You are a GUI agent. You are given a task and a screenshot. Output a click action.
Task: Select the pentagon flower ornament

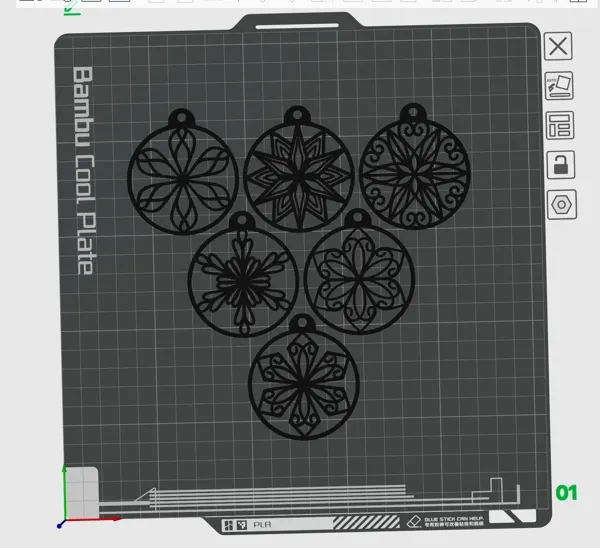359,272
